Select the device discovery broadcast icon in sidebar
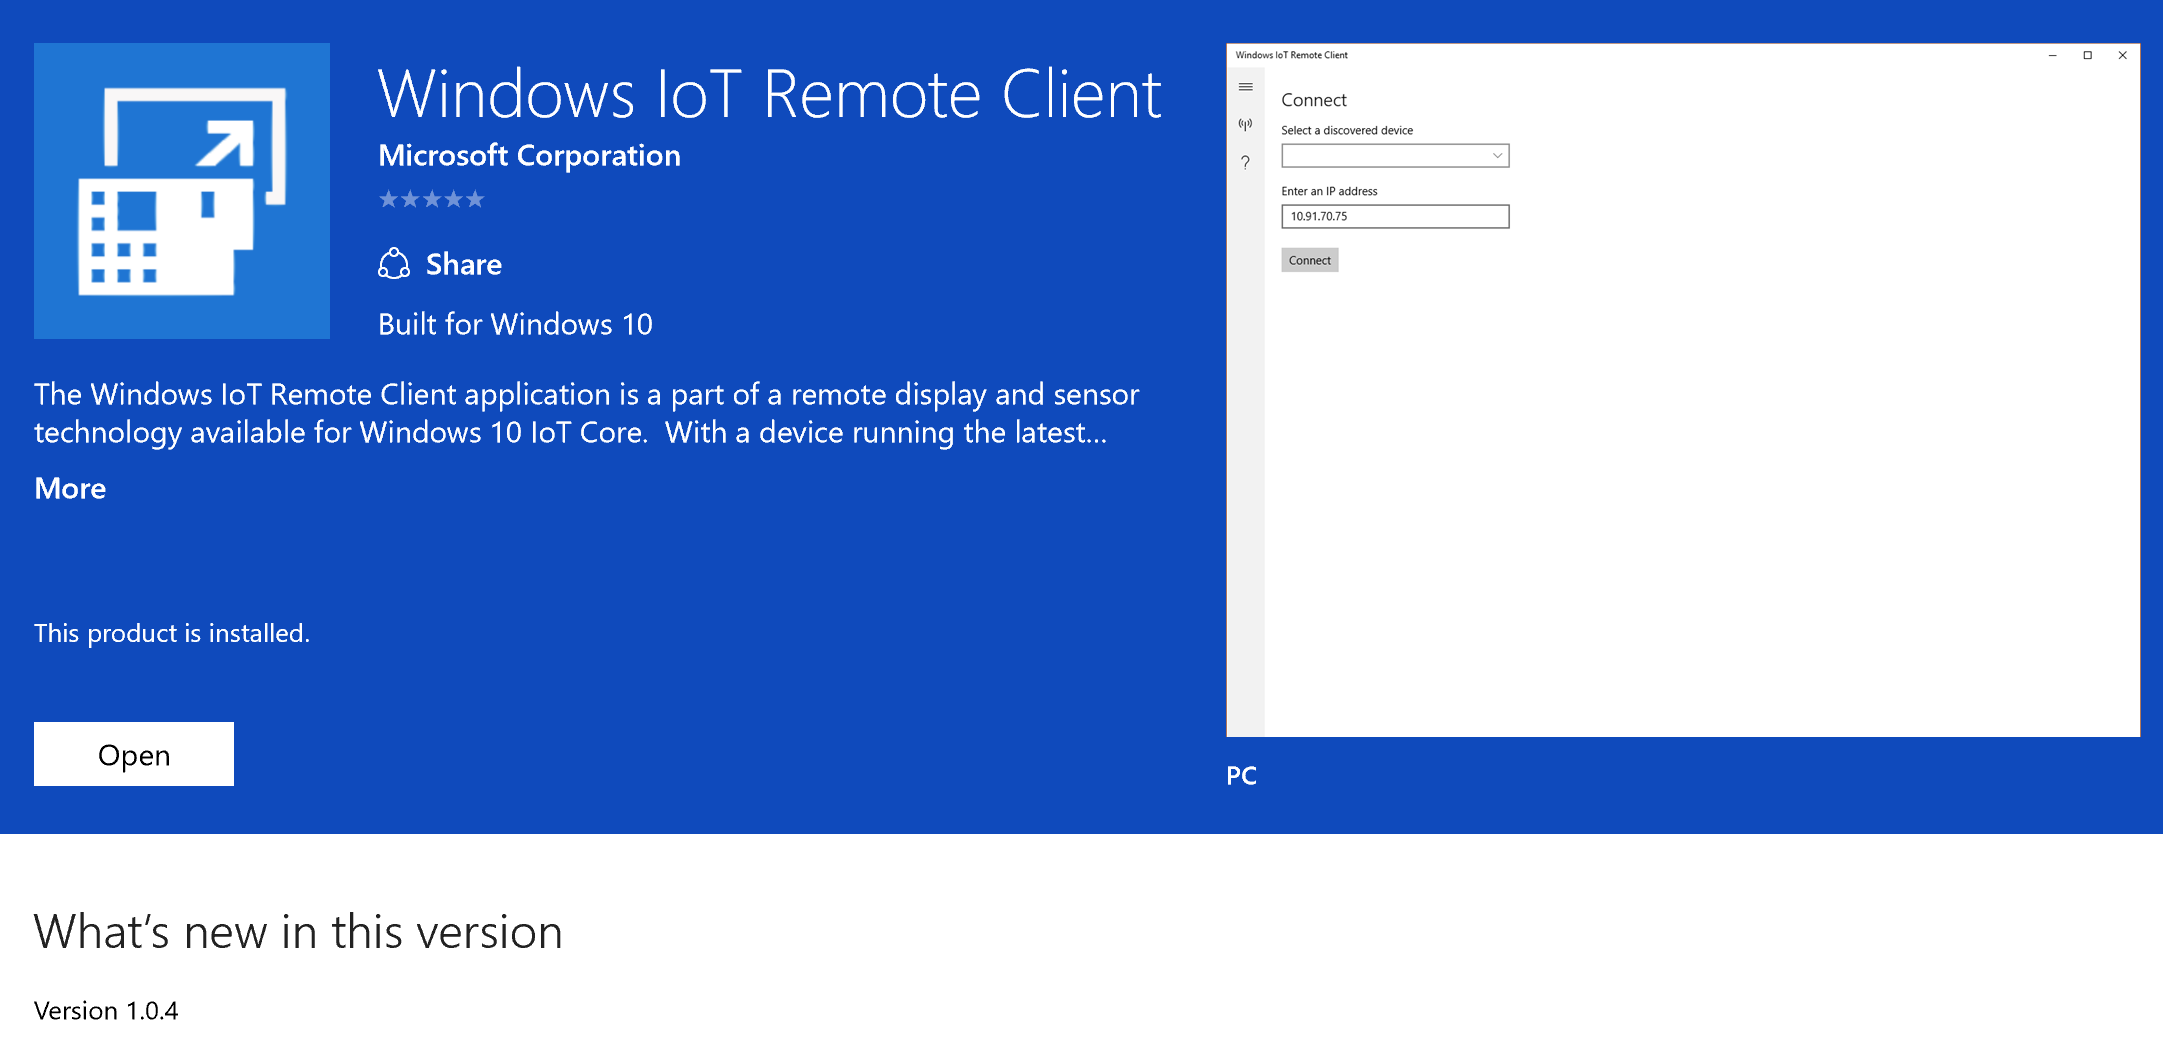Image resolution: width=2163 pixels, height=1051 pixels. (1245, 124)
